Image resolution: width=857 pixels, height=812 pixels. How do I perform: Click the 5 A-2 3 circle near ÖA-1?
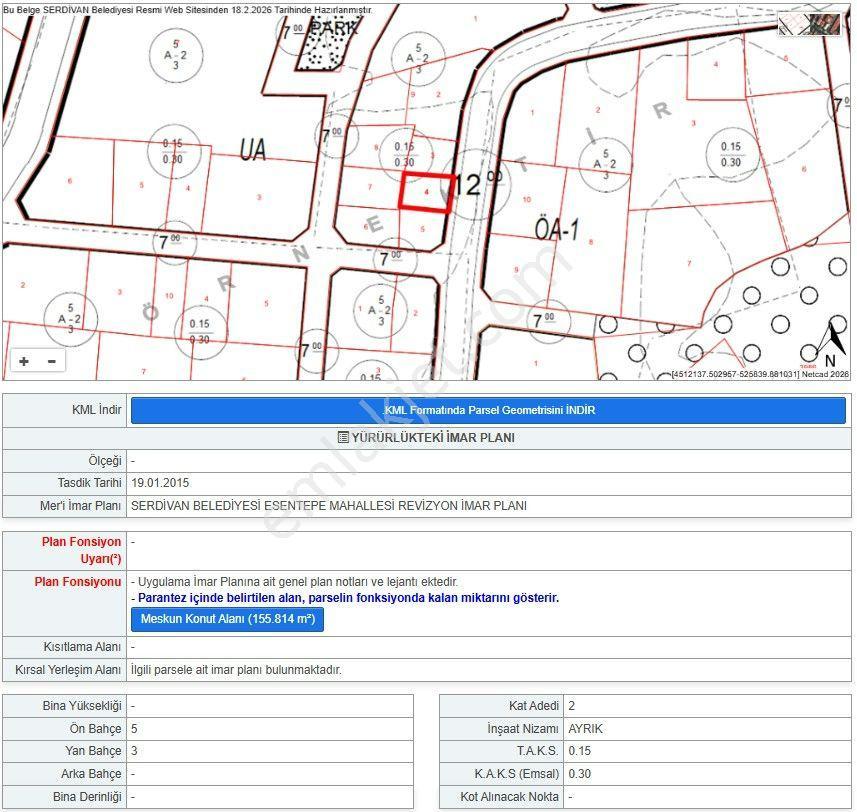605,164
